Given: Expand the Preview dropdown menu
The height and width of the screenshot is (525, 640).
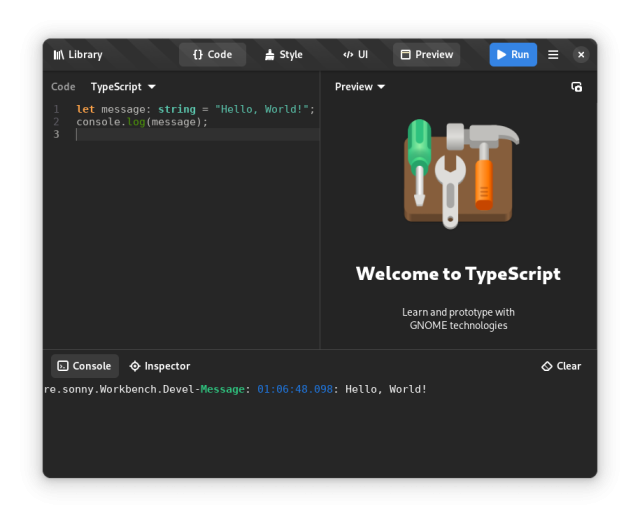Looking at the screenshot, I should [x=360, y=87].
